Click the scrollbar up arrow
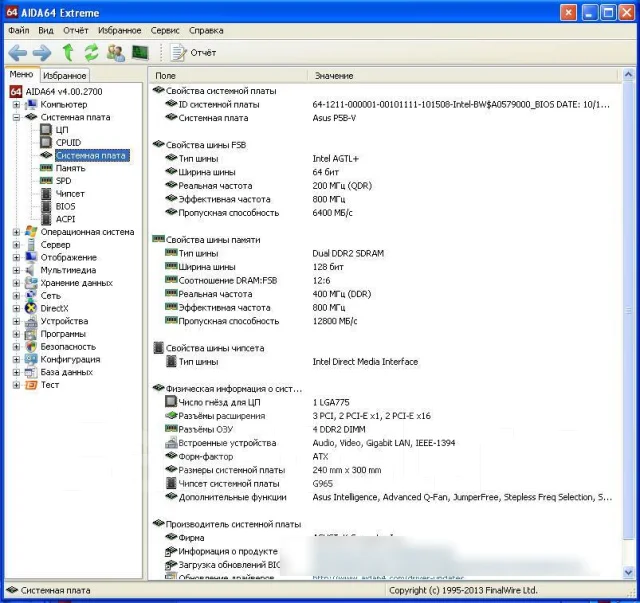Viewport: 640px width, 603px height. coord(629,75)
